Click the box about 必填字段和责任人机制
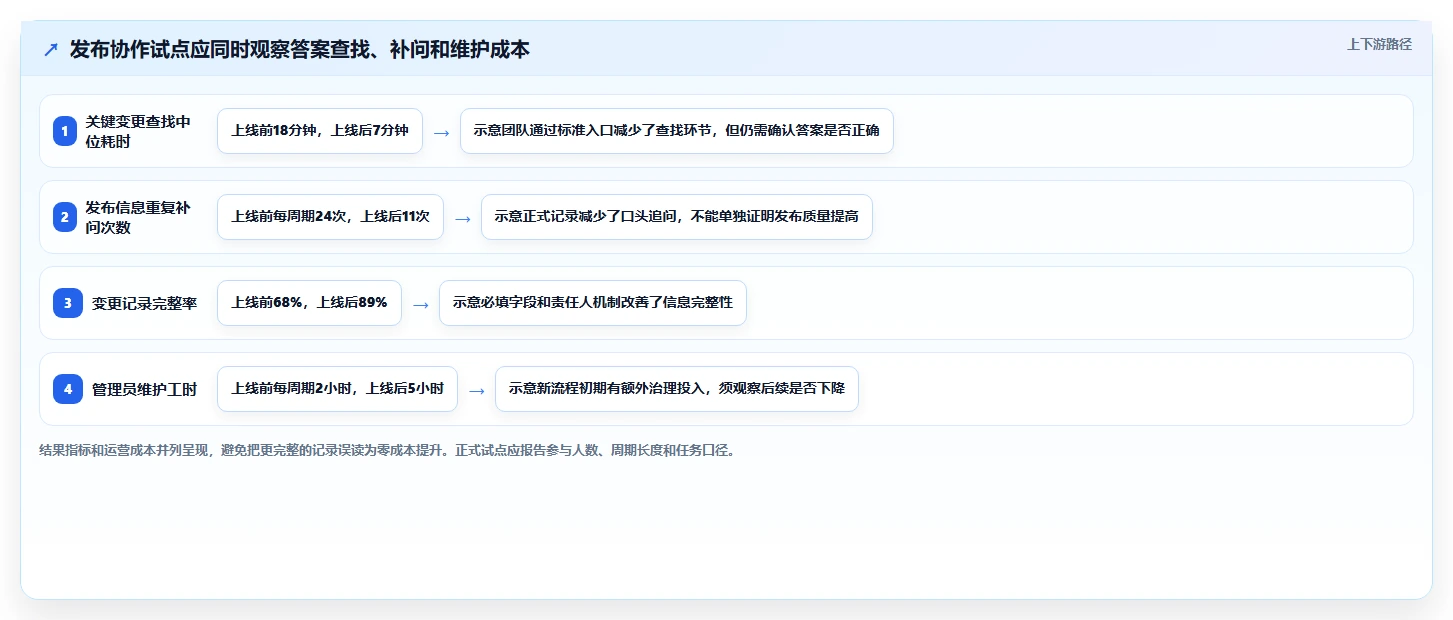Screen dimensions: 1453x620 (x=593, y=303)
